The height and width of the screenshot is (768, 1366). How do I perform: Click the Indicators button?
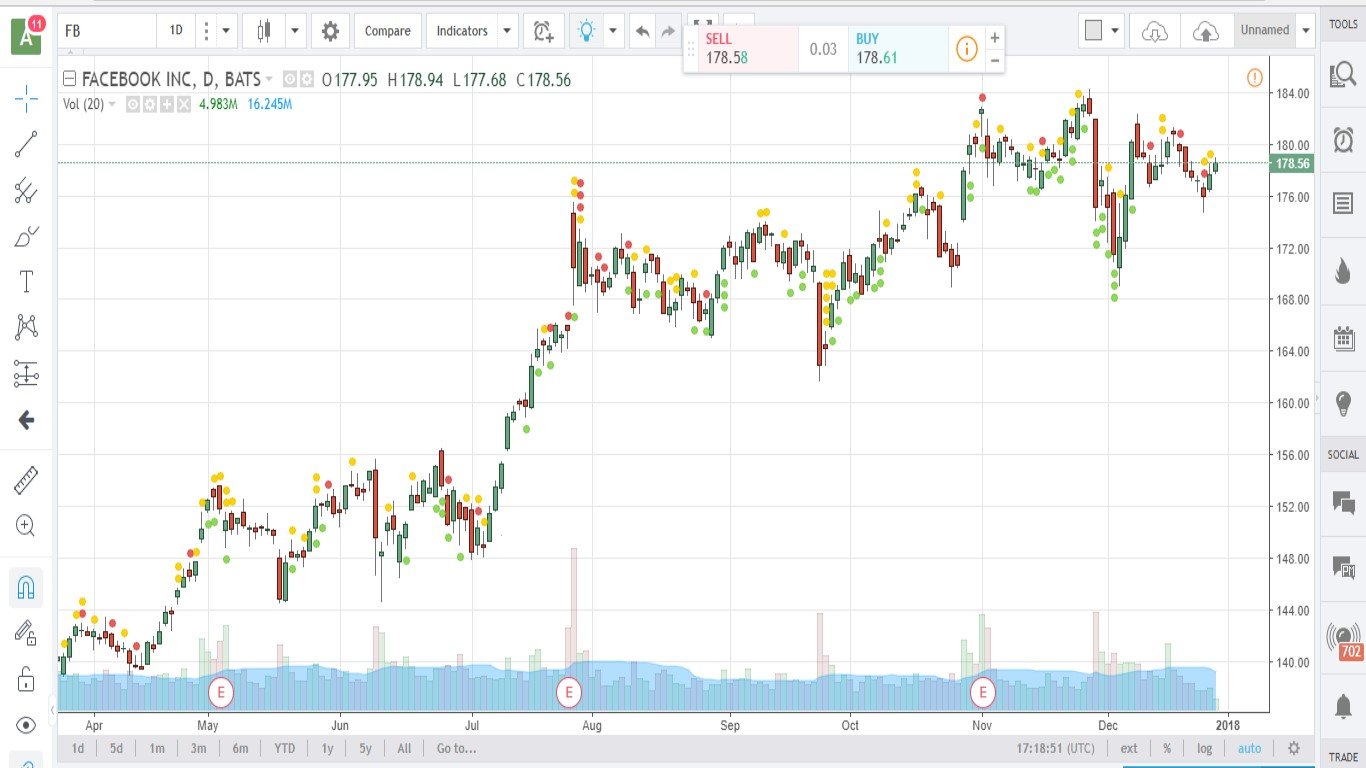click(x=461, y=31)
